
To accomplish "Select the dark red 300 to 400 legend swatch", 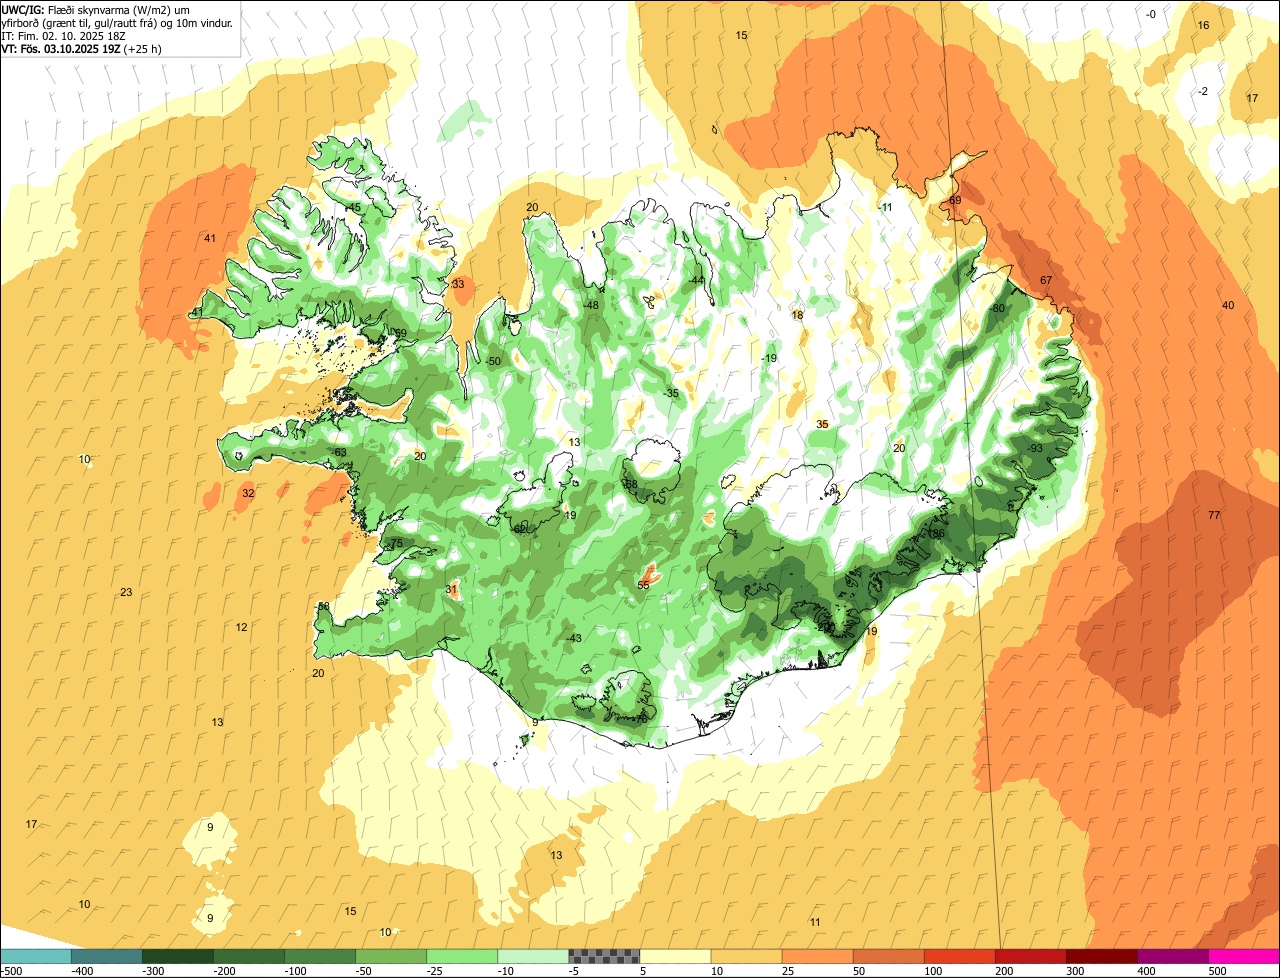I will 1101,957.
